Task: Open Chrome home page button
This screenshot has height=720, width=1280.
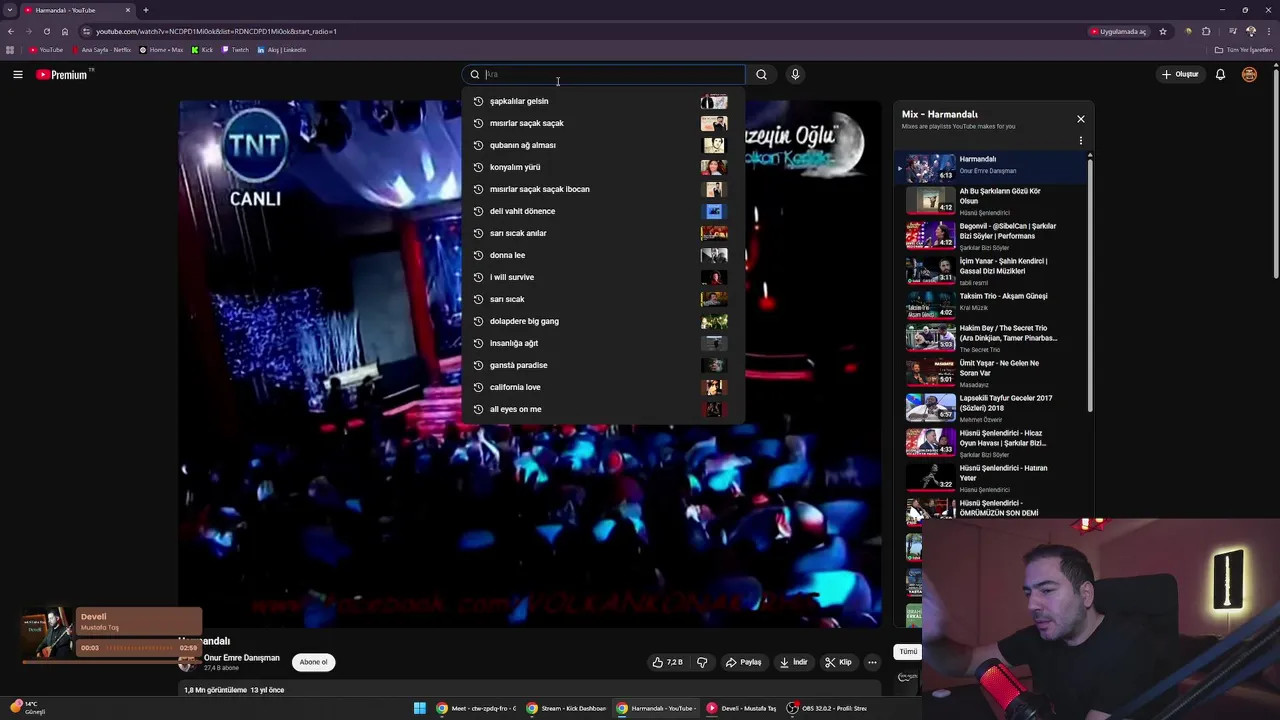Action: [x=65, y=31]
